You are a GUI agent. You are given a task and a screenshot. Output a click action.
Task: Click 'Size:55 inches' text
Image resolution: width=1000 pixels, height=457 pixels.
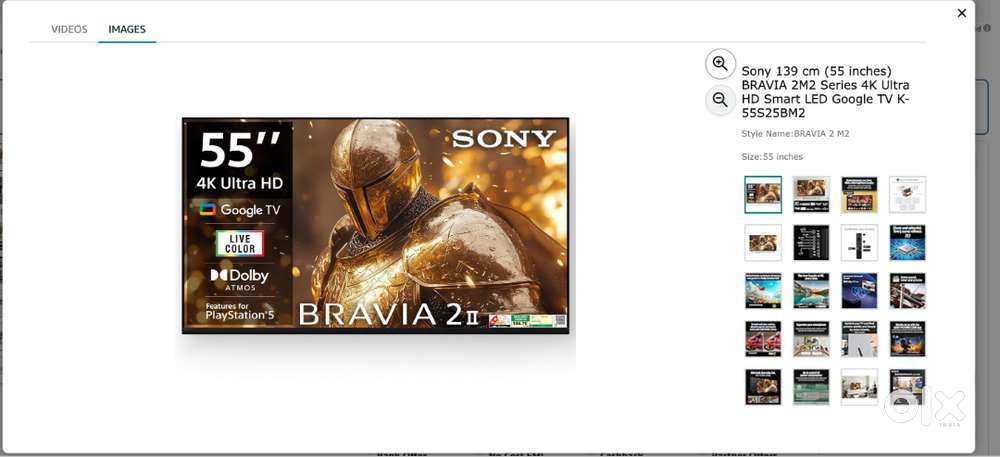(772, 157)
